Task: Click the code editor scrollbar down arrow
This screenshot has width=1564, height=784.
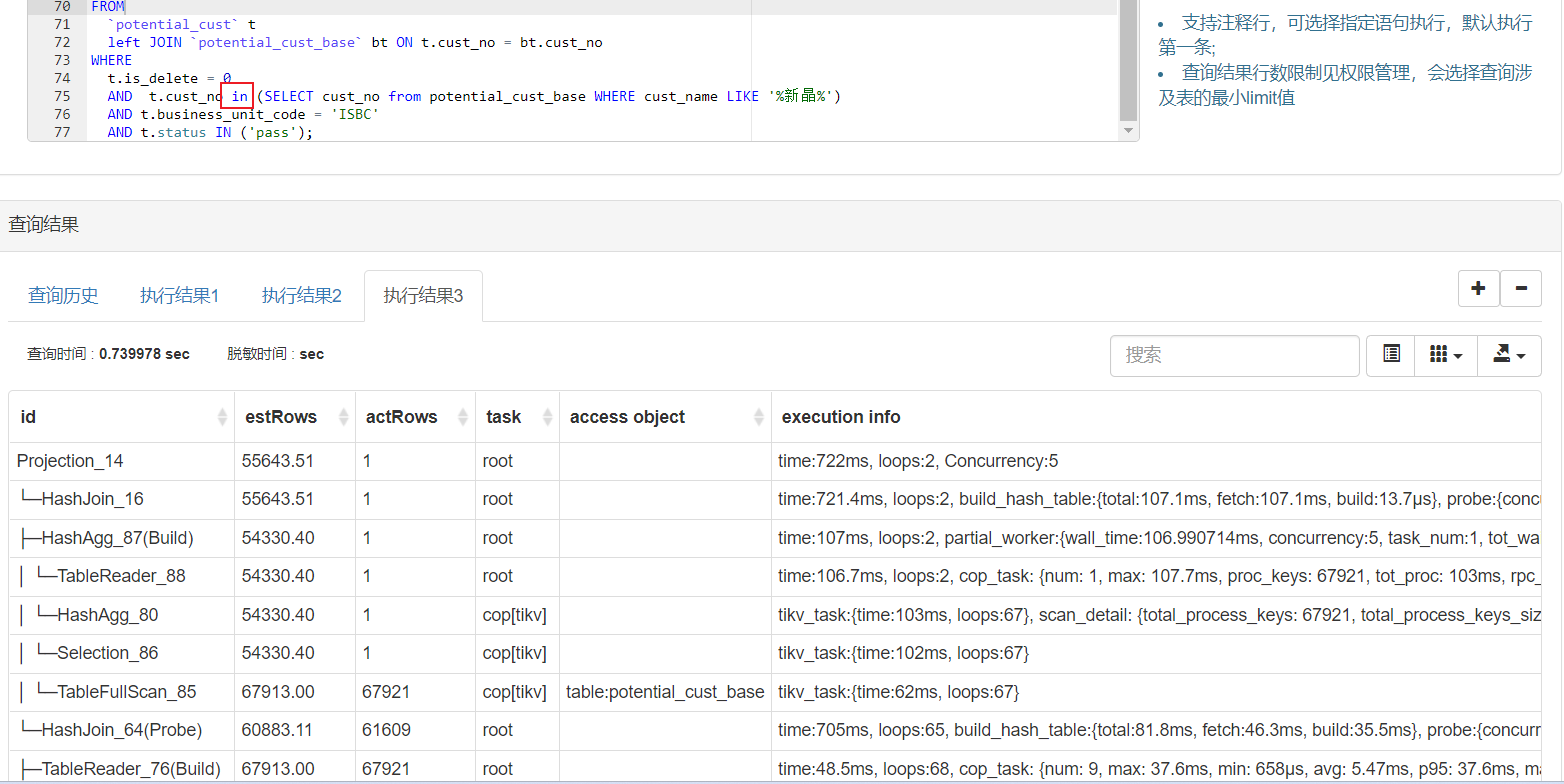Action: 1128,131
